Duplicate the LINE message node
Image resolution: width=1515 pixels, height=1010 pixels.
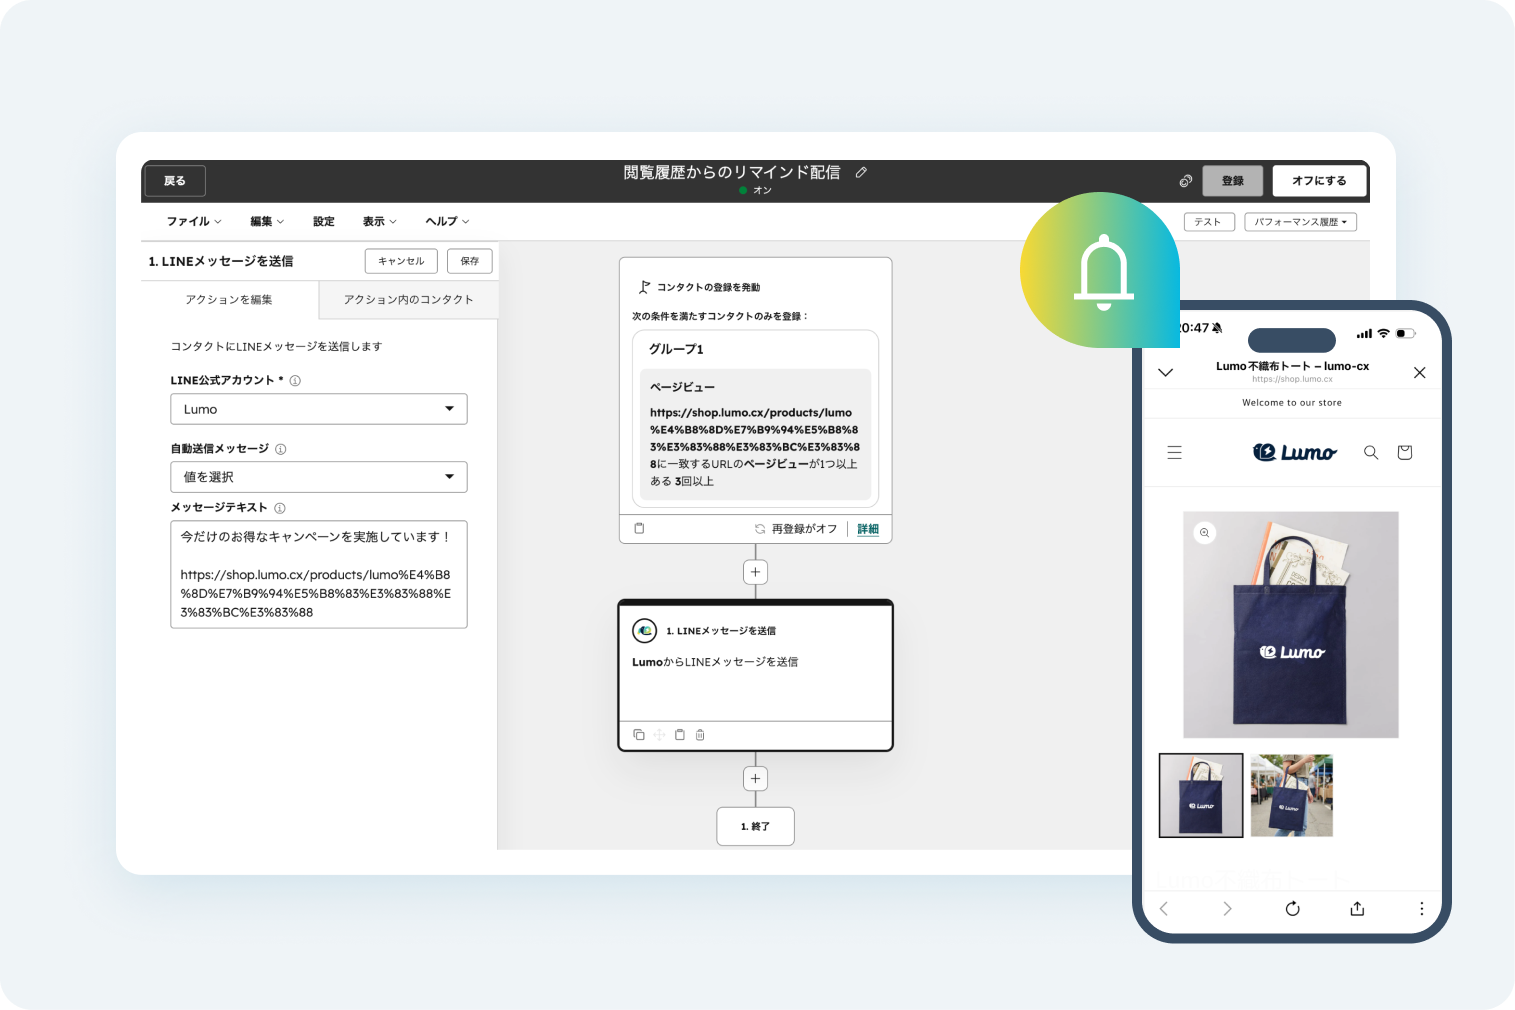[639, 734]
